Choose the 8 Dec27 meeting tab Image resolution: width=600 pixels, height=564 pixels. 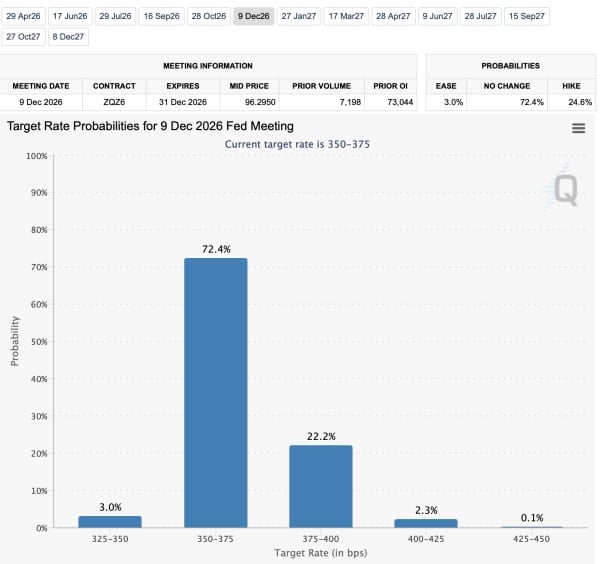pyautogui.click(x=68, y=36)
